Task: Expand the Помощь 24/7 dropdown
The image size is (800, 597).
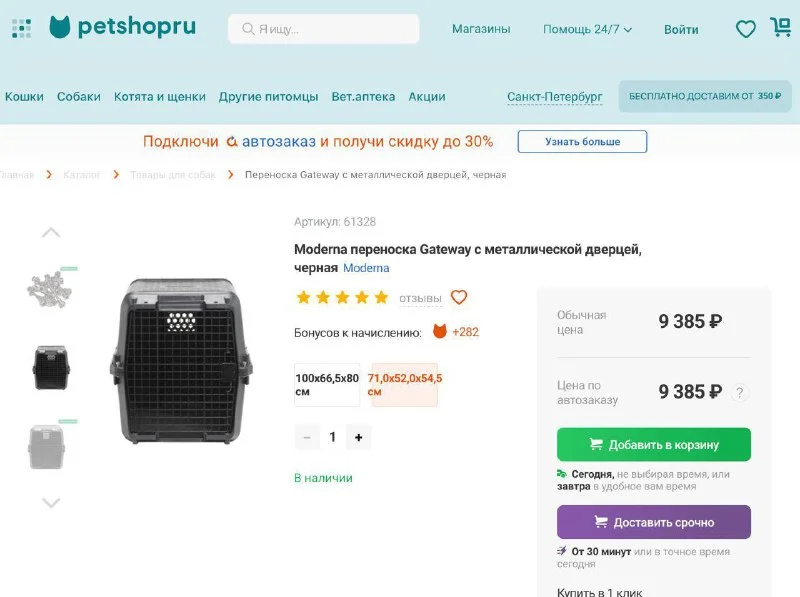Action: [x=588, y=29]
